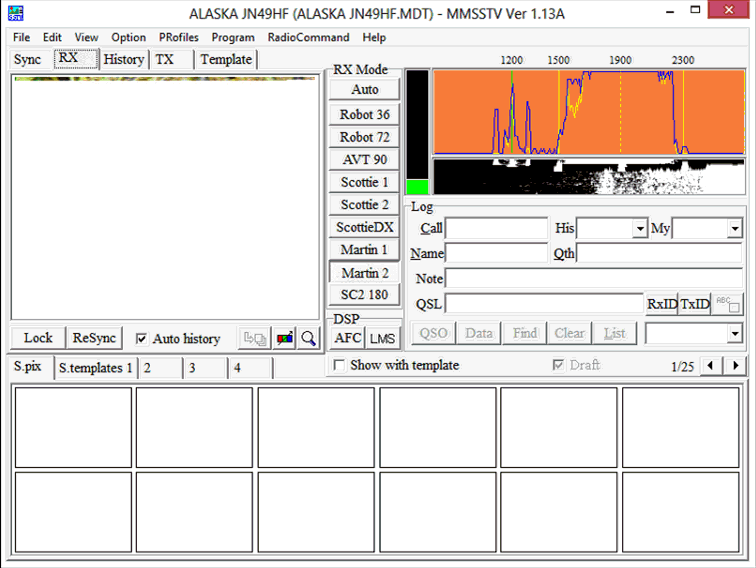
Task: Click the MMSSTV application icon in title bar
Action: click(x=15, y=13)
